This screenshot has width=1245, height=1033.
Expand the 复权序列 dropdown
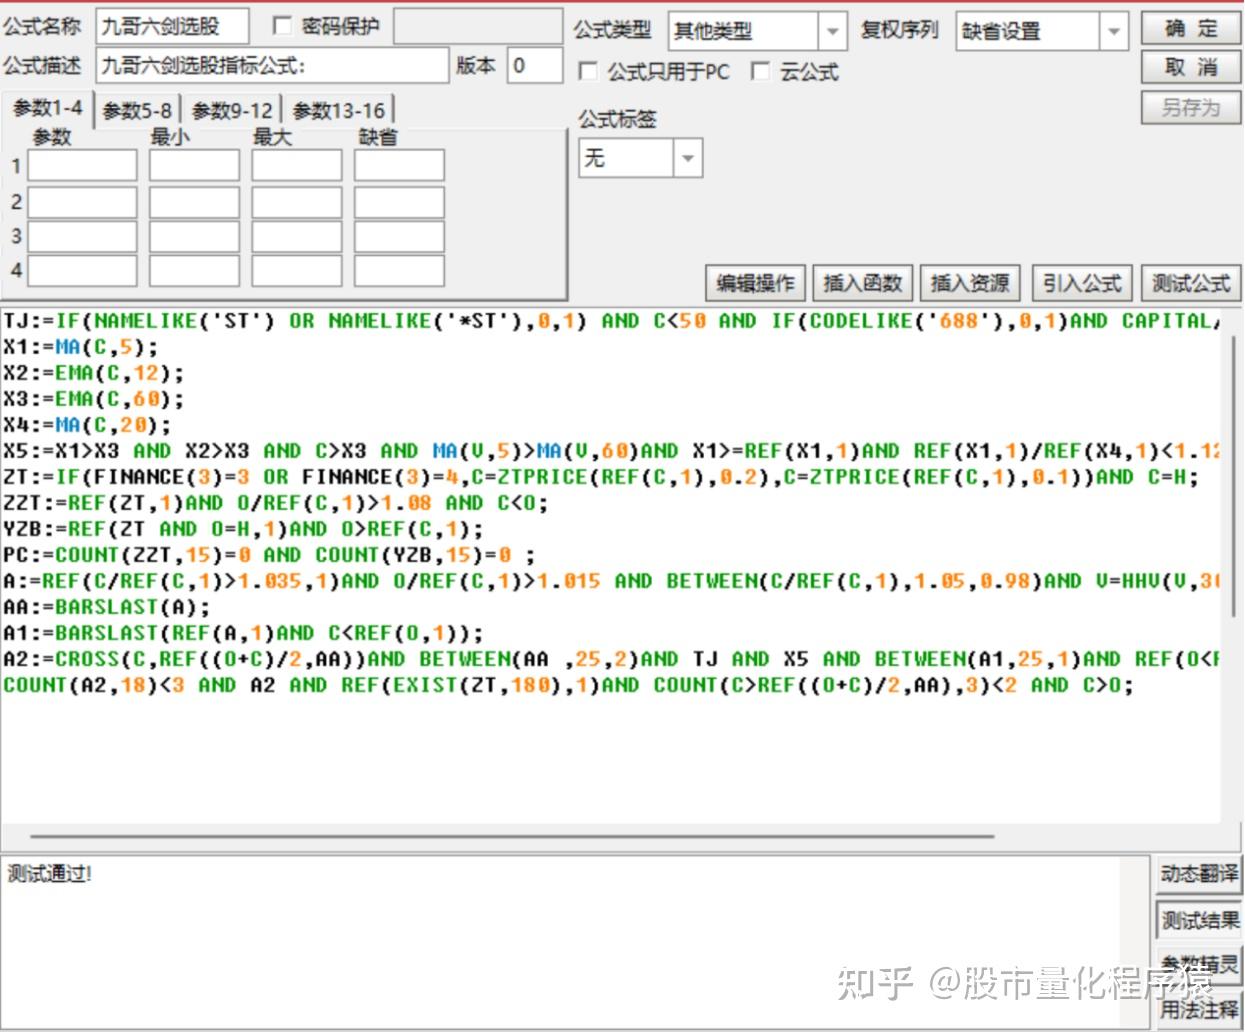pos(1113,32)
